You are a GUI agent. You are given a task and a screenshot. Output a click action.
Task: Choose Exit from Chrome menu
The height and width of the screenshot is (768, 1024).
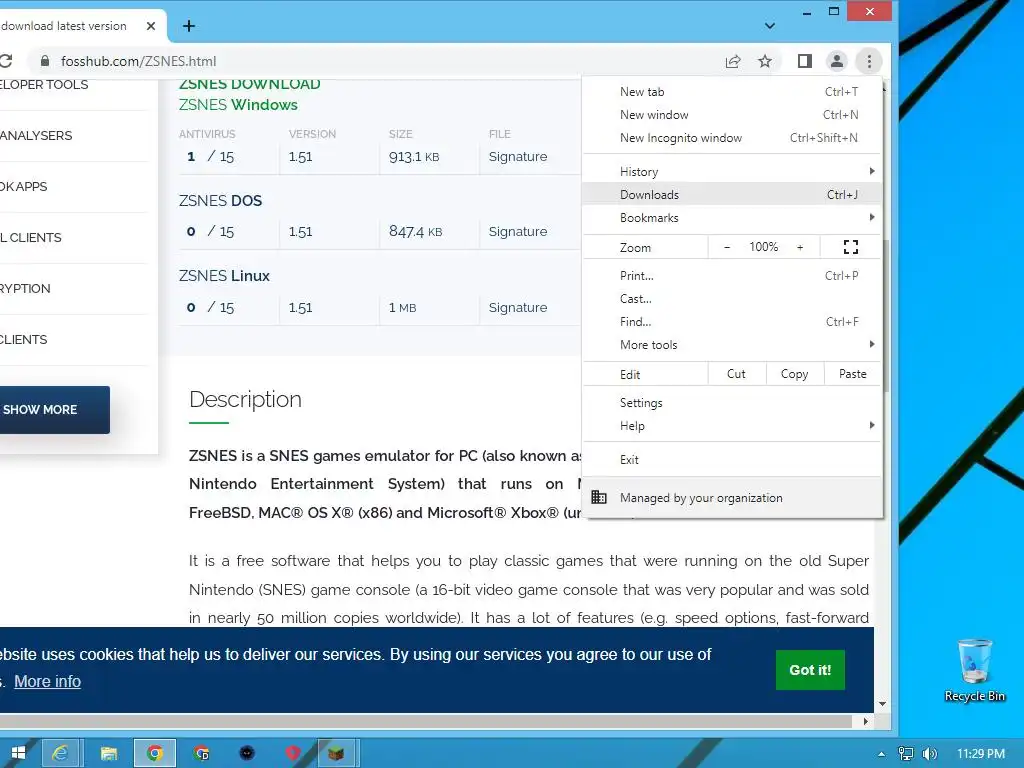click(x=731, y=459)
